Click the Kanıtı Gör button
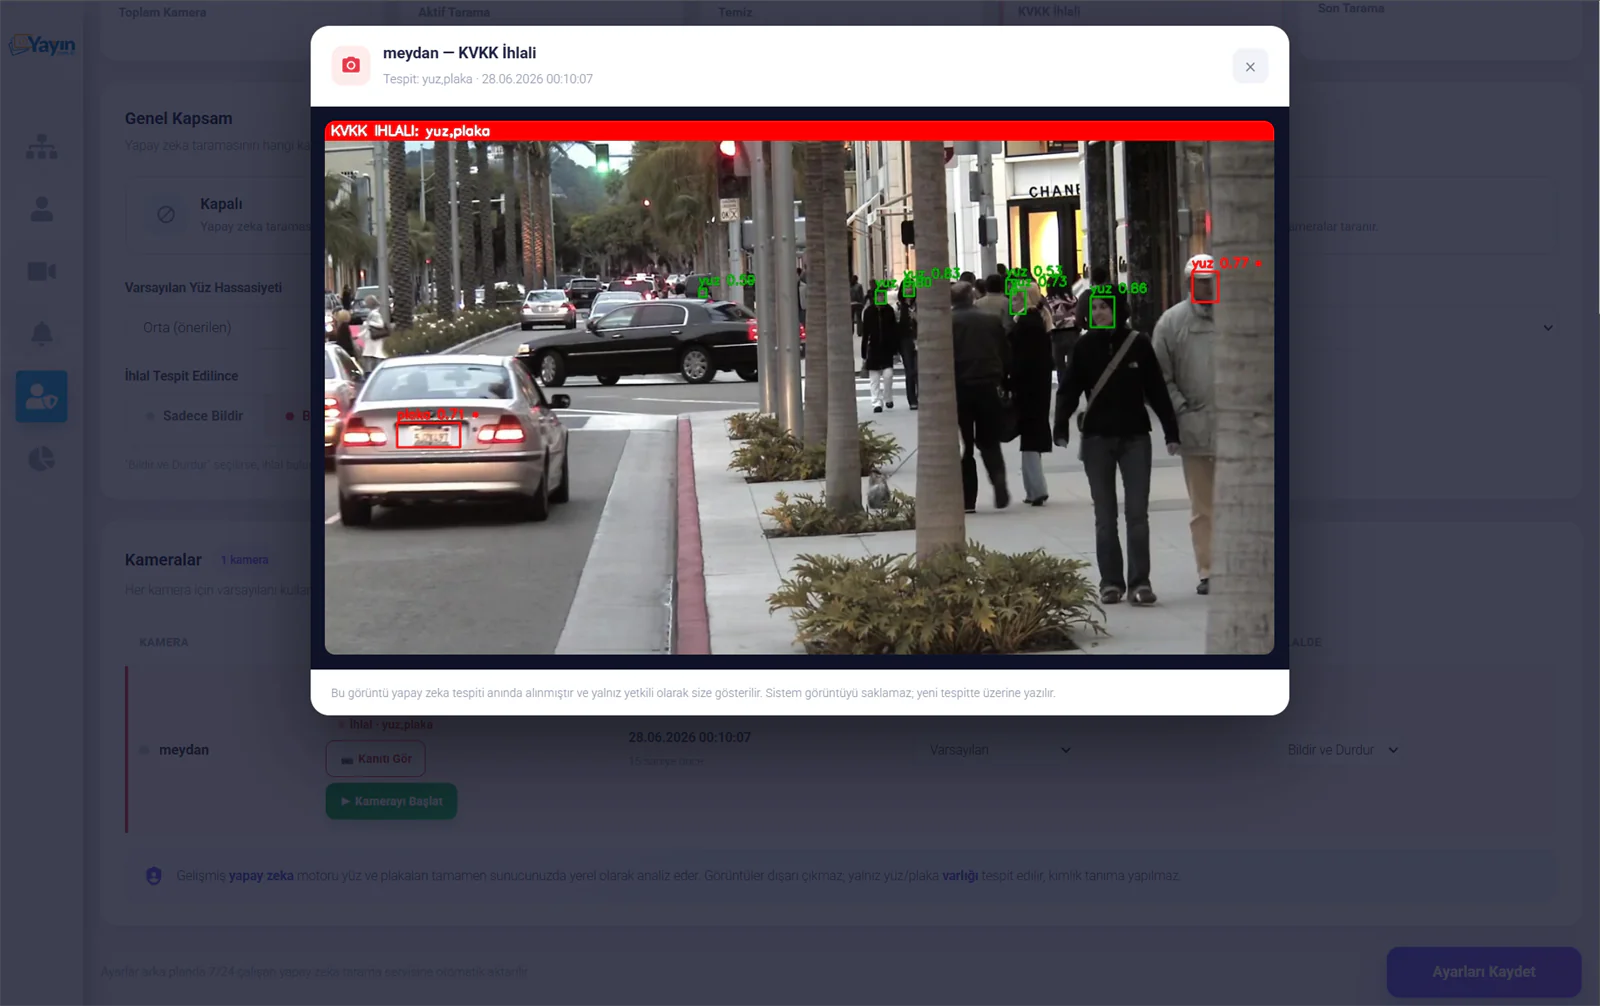This screenshot has height=1006, width=1600. point(376,759)
